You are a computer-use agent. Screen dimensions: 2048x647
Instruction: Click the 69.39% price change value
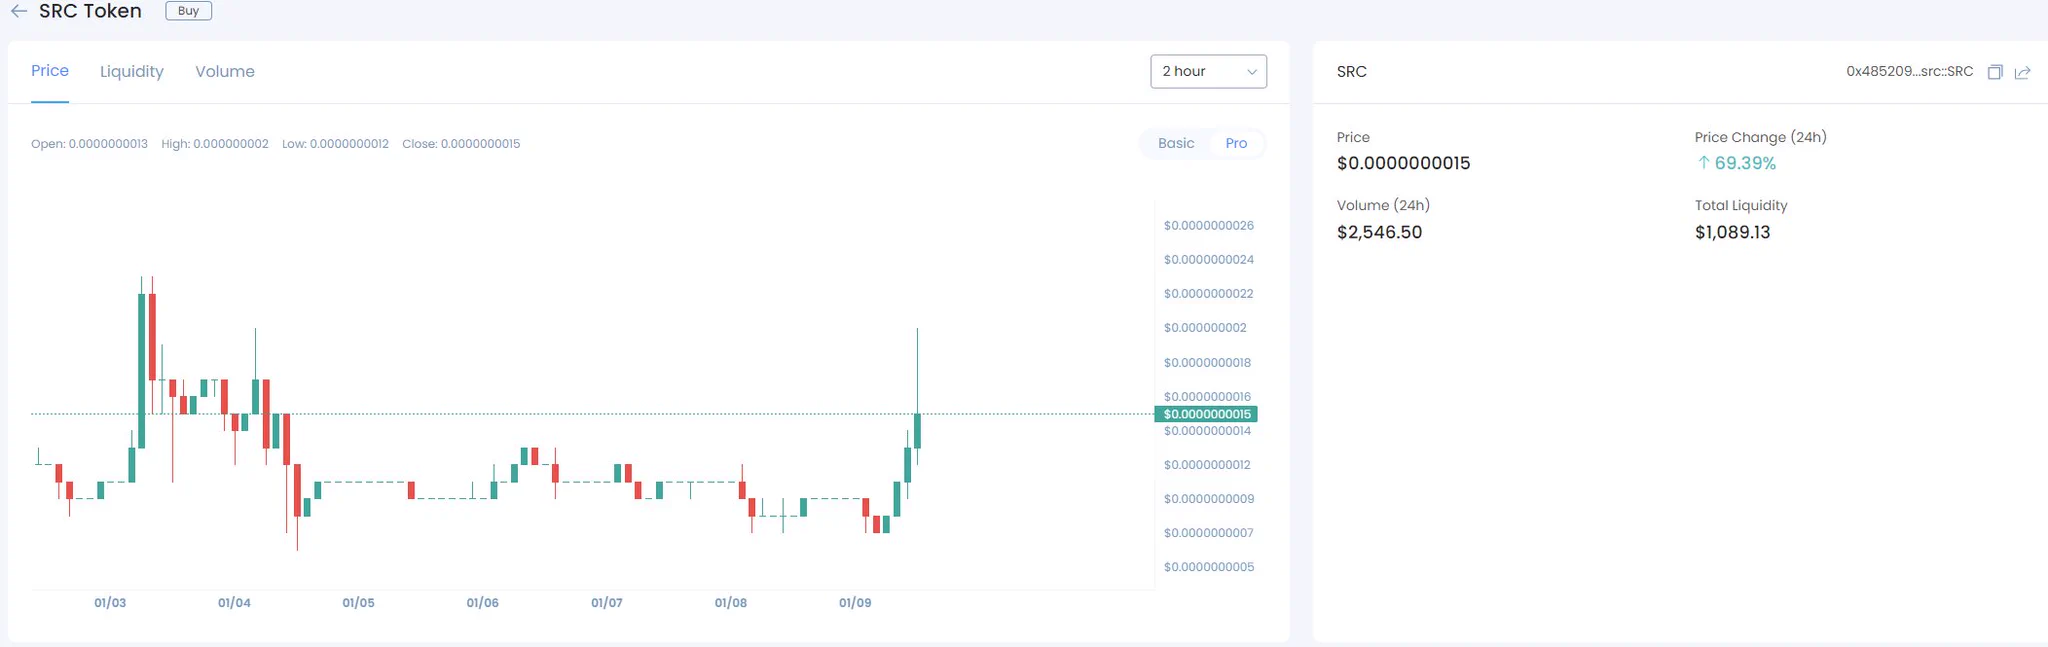[1745, 163]
